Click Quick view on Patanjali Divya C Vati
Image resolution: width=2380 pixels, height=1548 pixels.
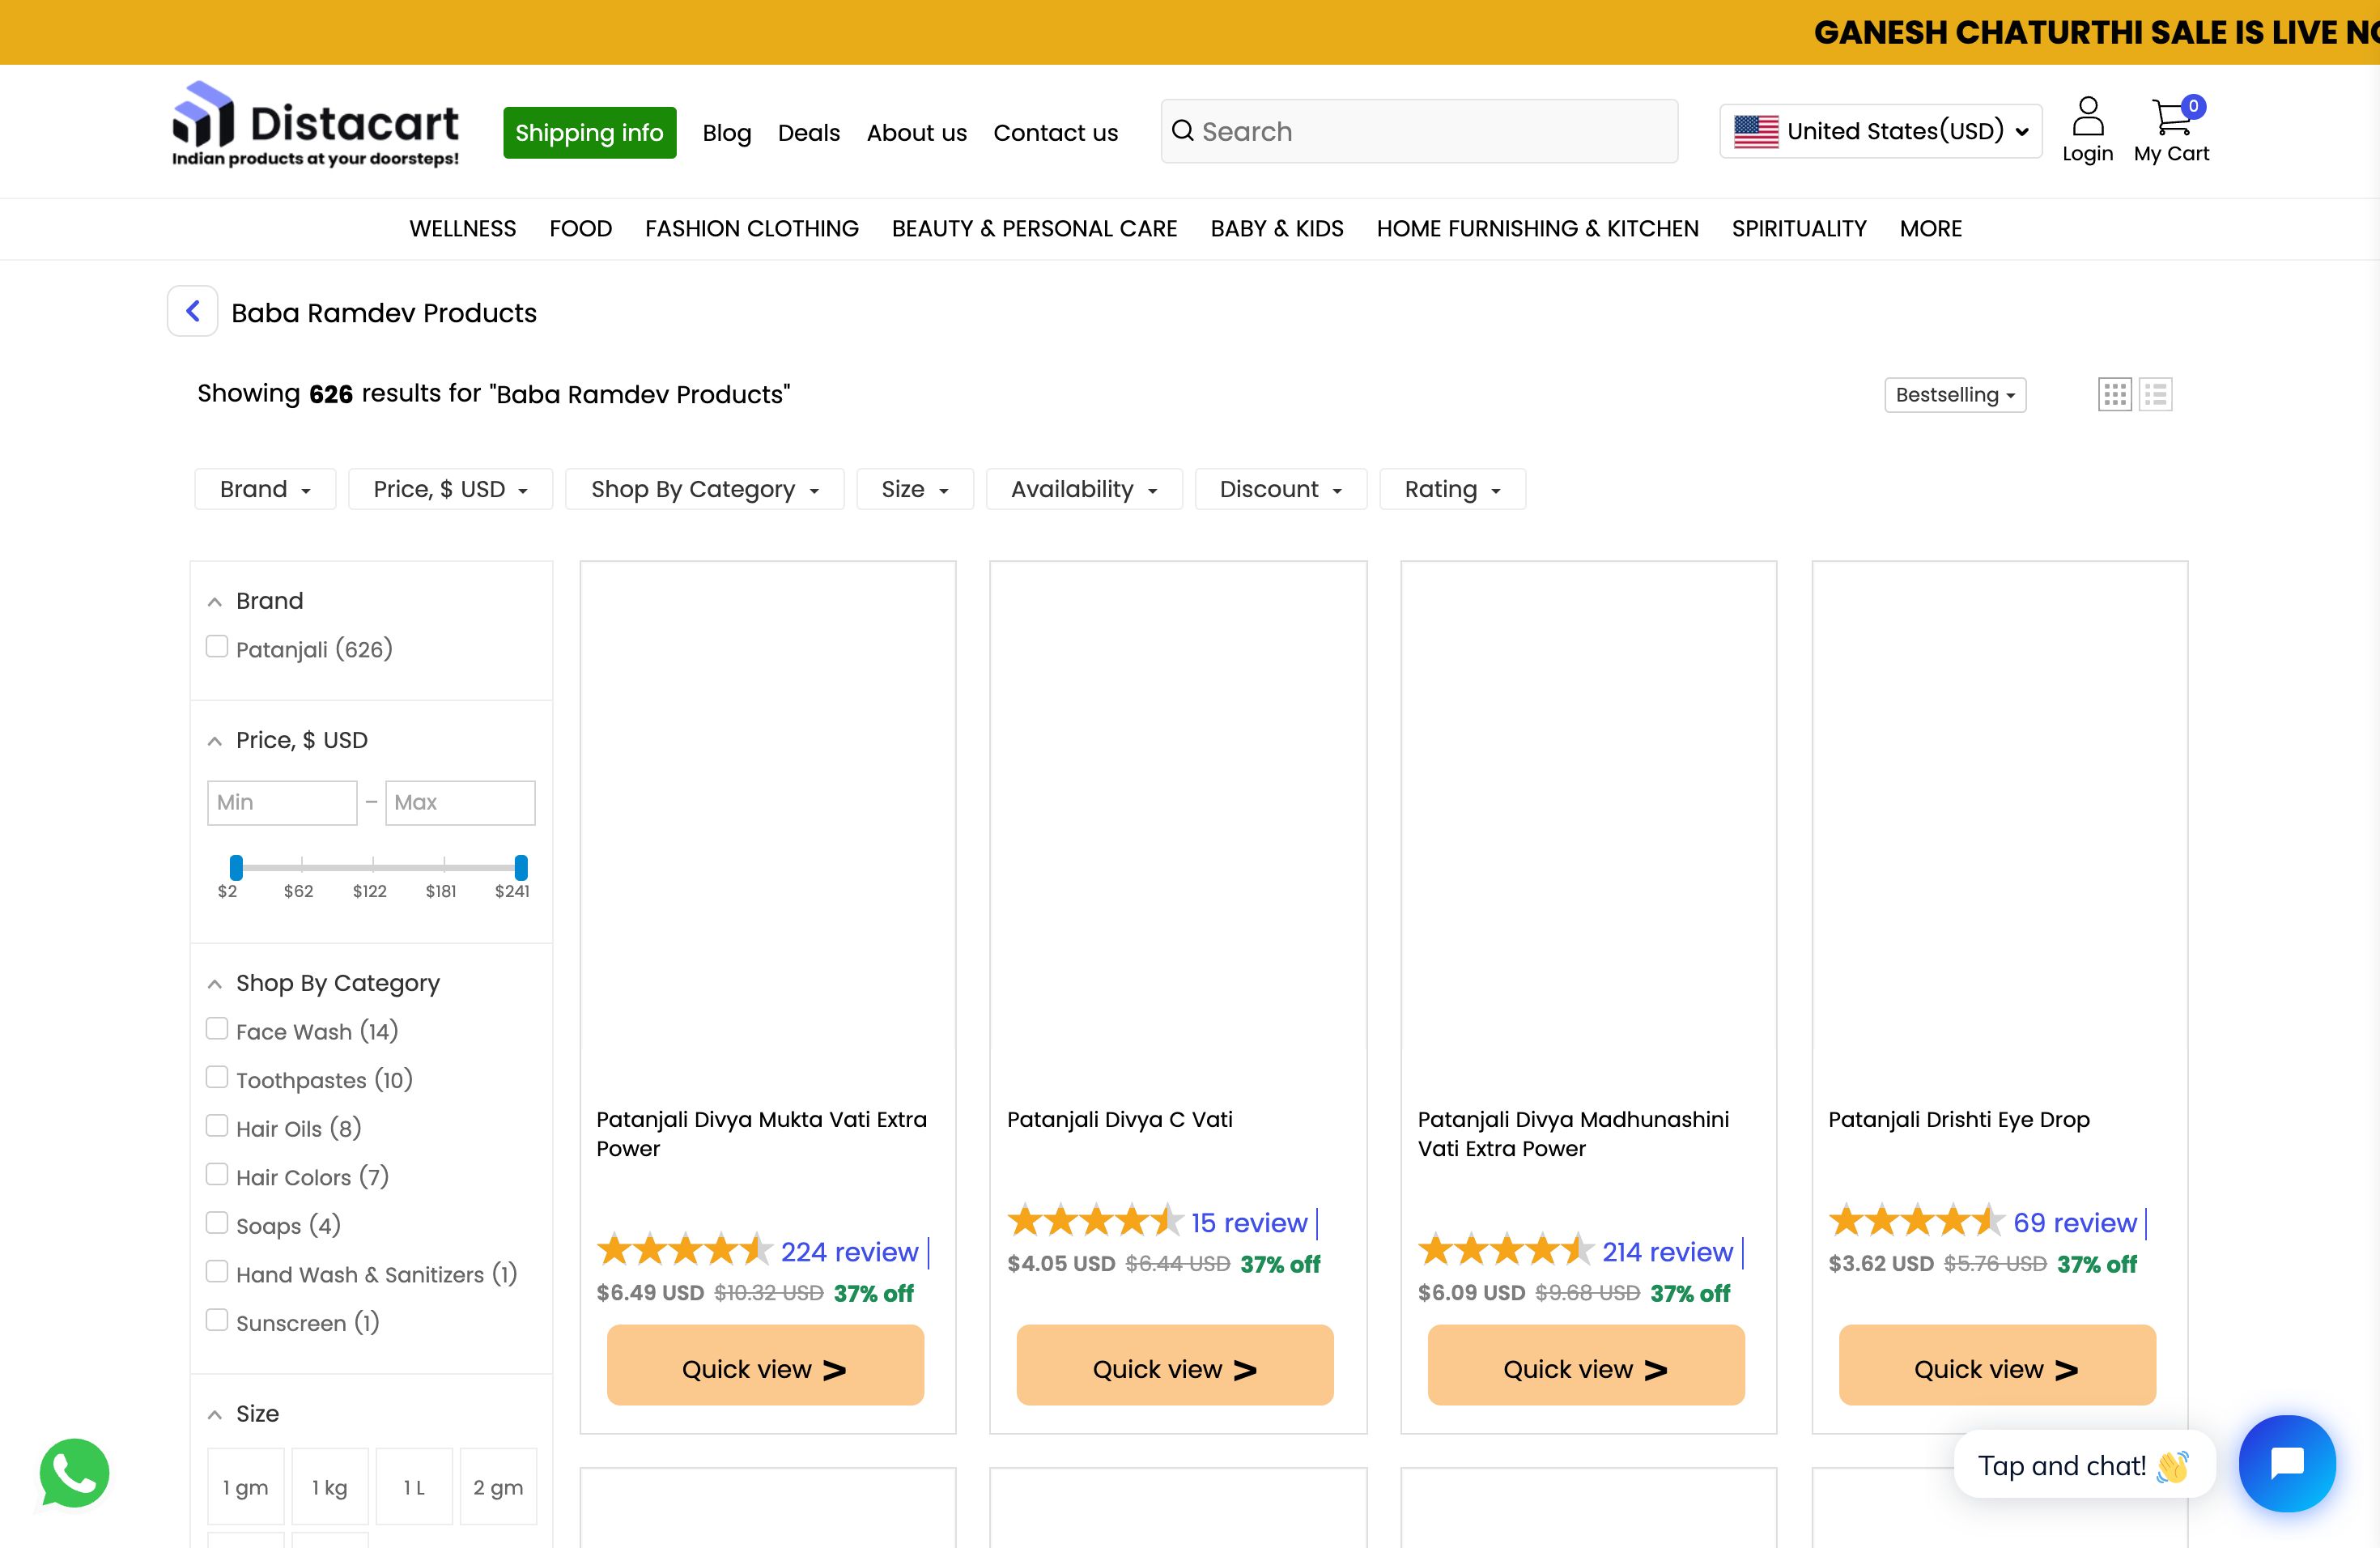click(x=1174, y=1365)
